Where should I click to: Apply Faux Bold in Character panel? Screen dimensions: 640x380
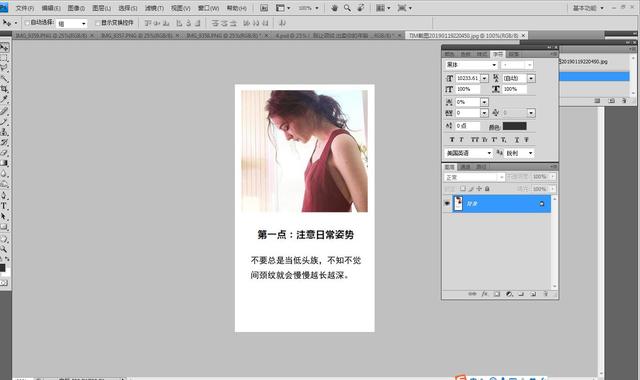point(452,140)
